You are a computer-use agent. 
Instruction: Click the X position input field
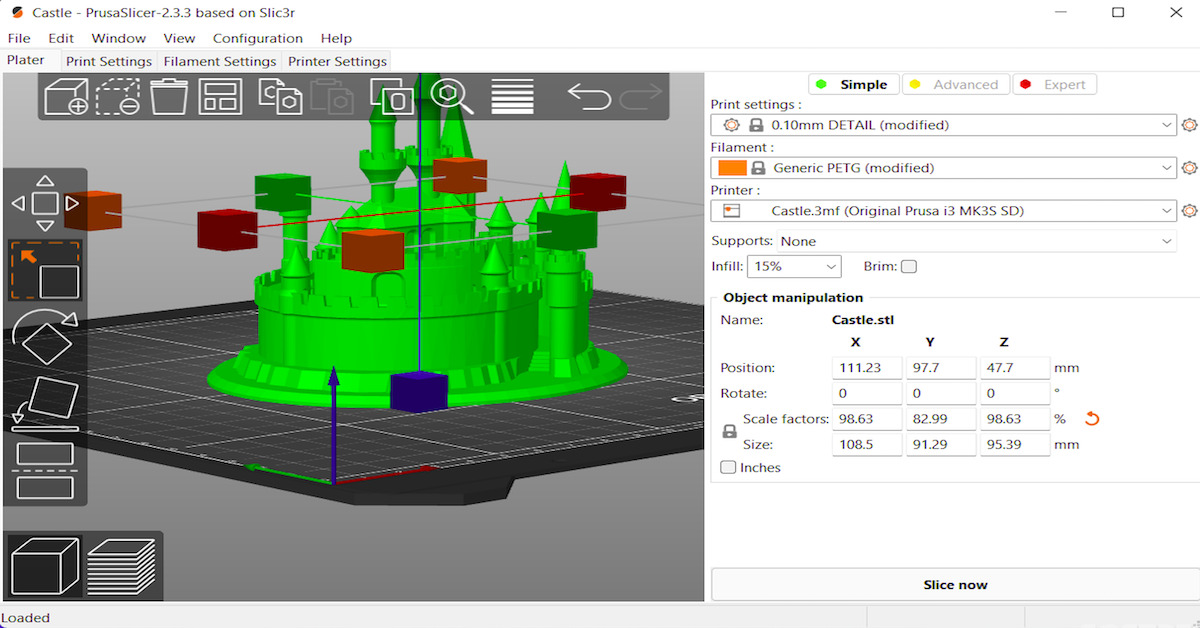point(866,368)
